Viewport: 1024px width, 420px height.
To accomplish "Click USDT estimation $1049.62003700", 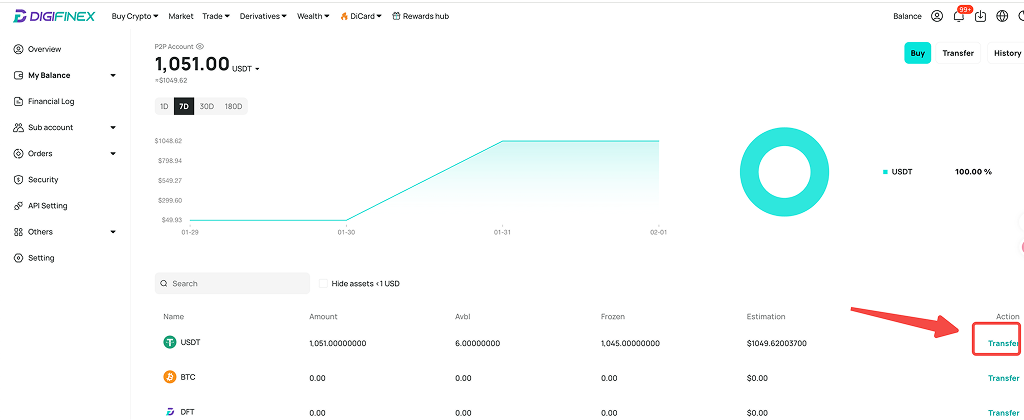I will [776, 343].
